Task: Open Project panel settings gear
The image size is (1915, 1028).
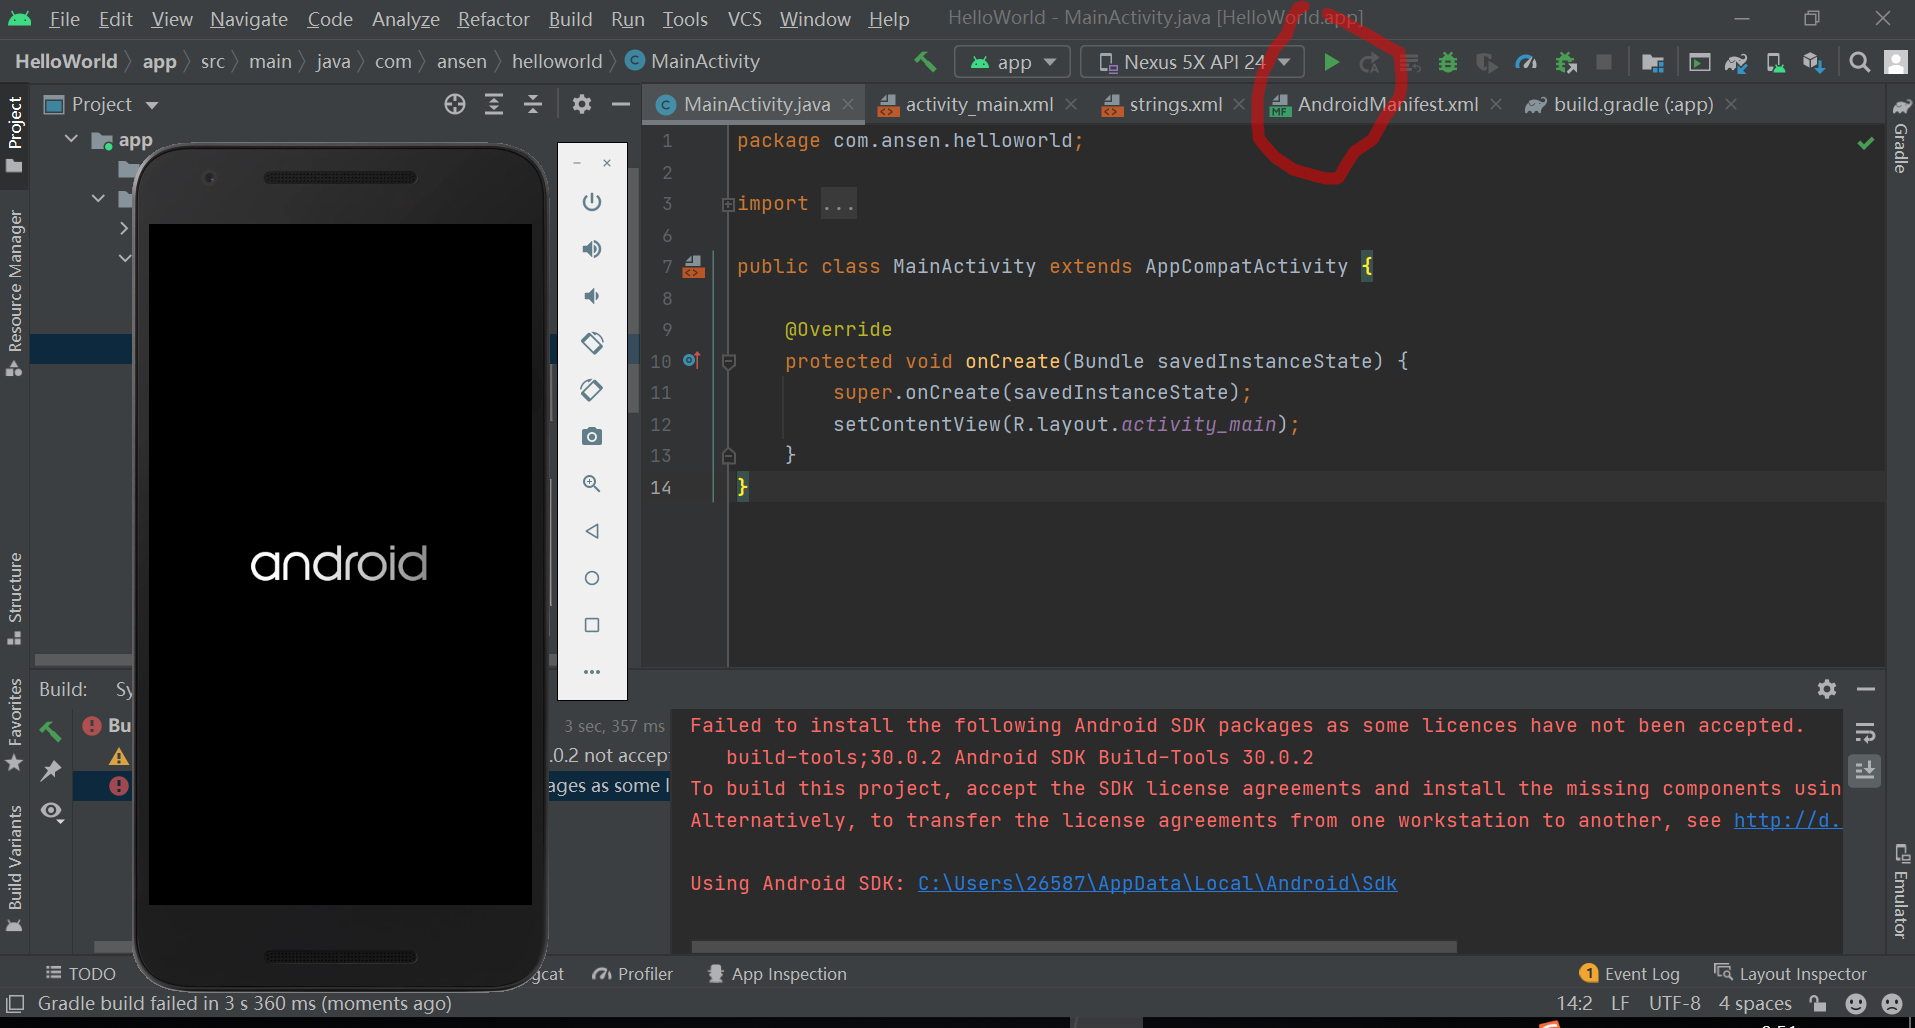Action: (x=581, y=104)
